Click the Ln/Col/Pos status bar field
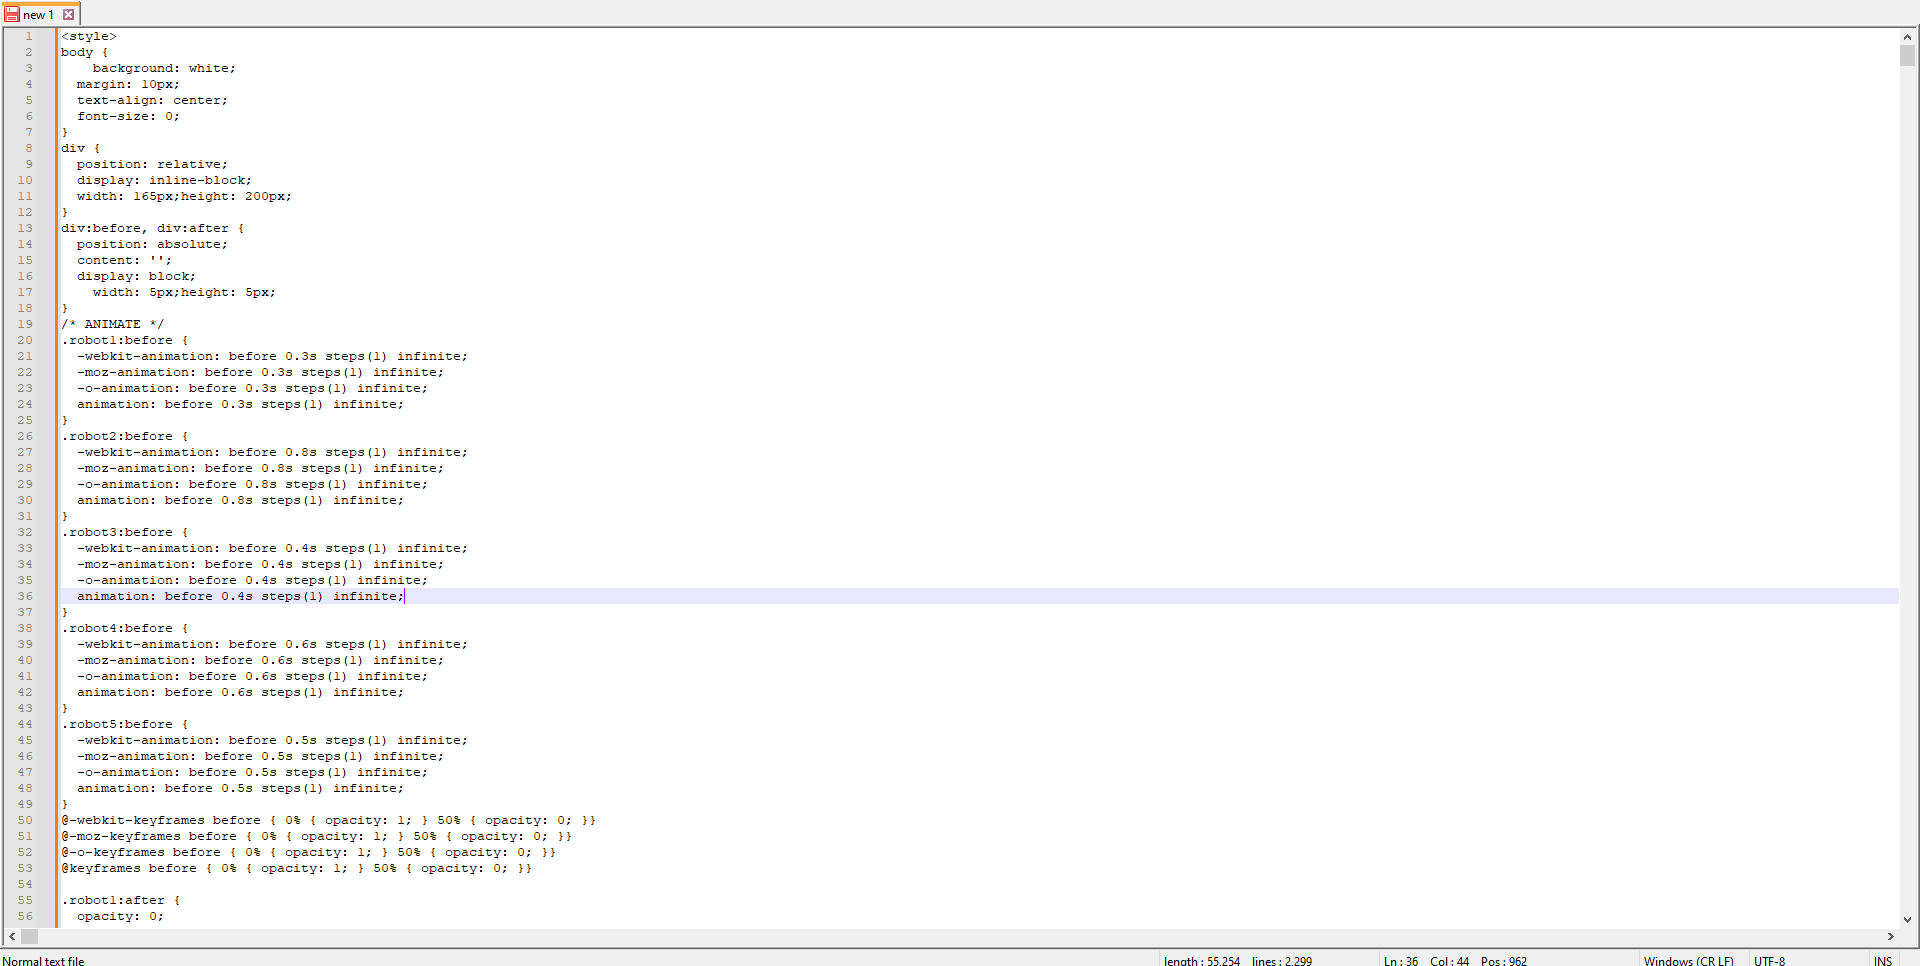 [1455, 960]
